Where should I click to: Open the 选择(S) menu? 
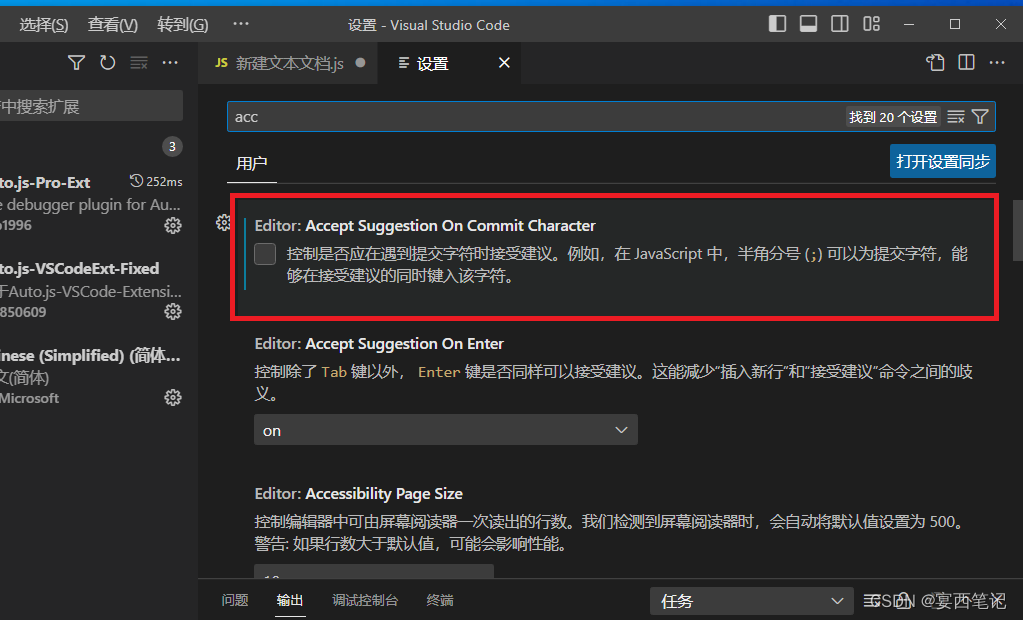point(44,25)
